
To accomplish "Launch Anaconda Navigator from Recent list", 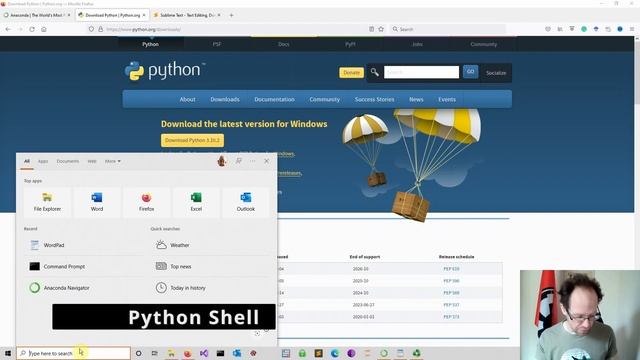I will coord(84,288).
